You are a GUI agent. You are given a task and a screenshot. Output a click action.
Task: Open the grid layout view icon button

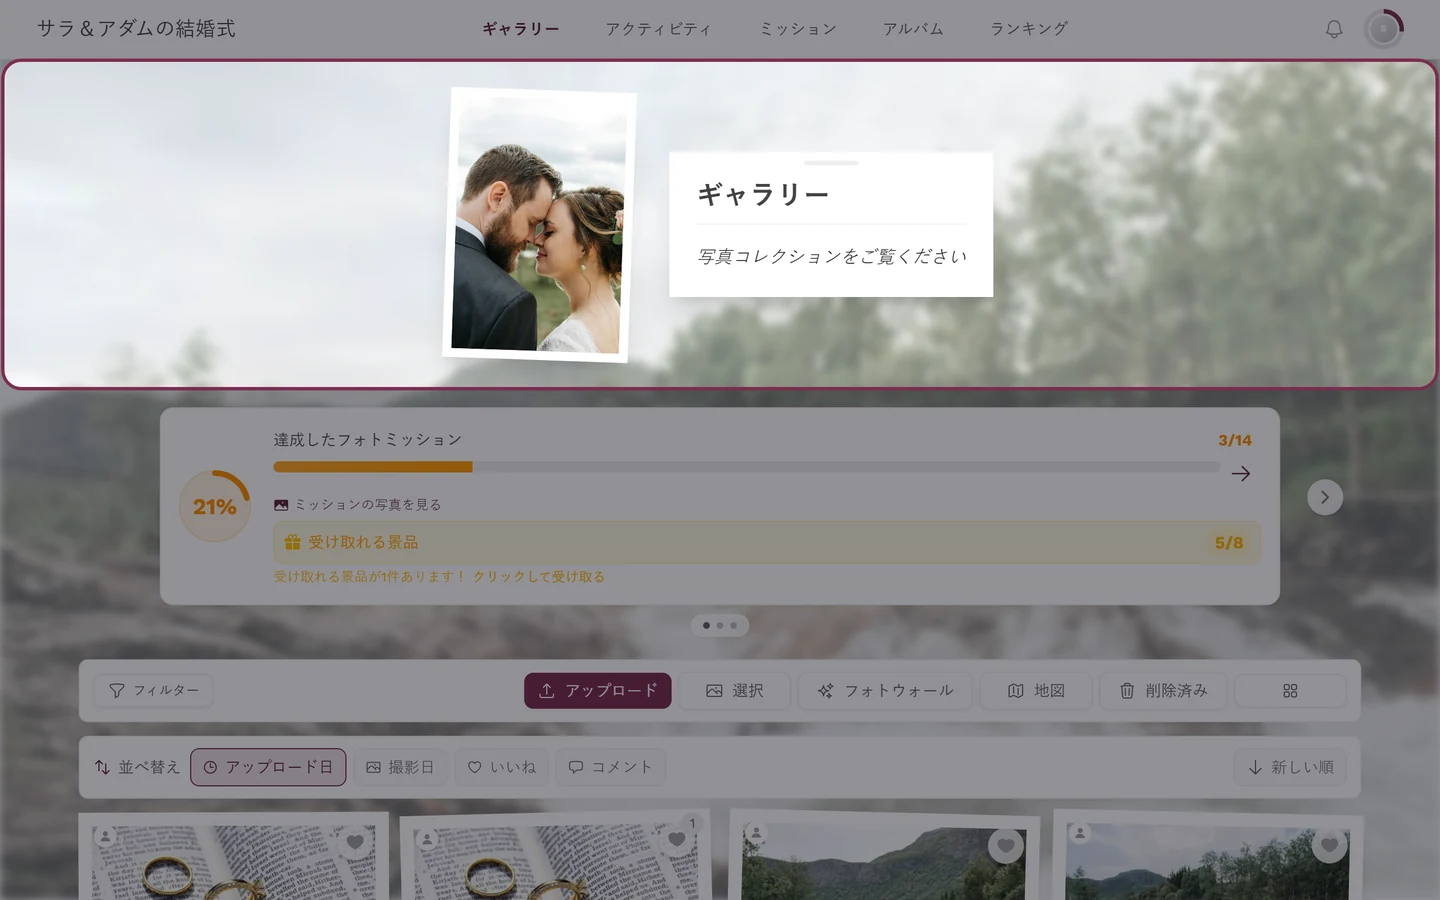click(1290, 691)
